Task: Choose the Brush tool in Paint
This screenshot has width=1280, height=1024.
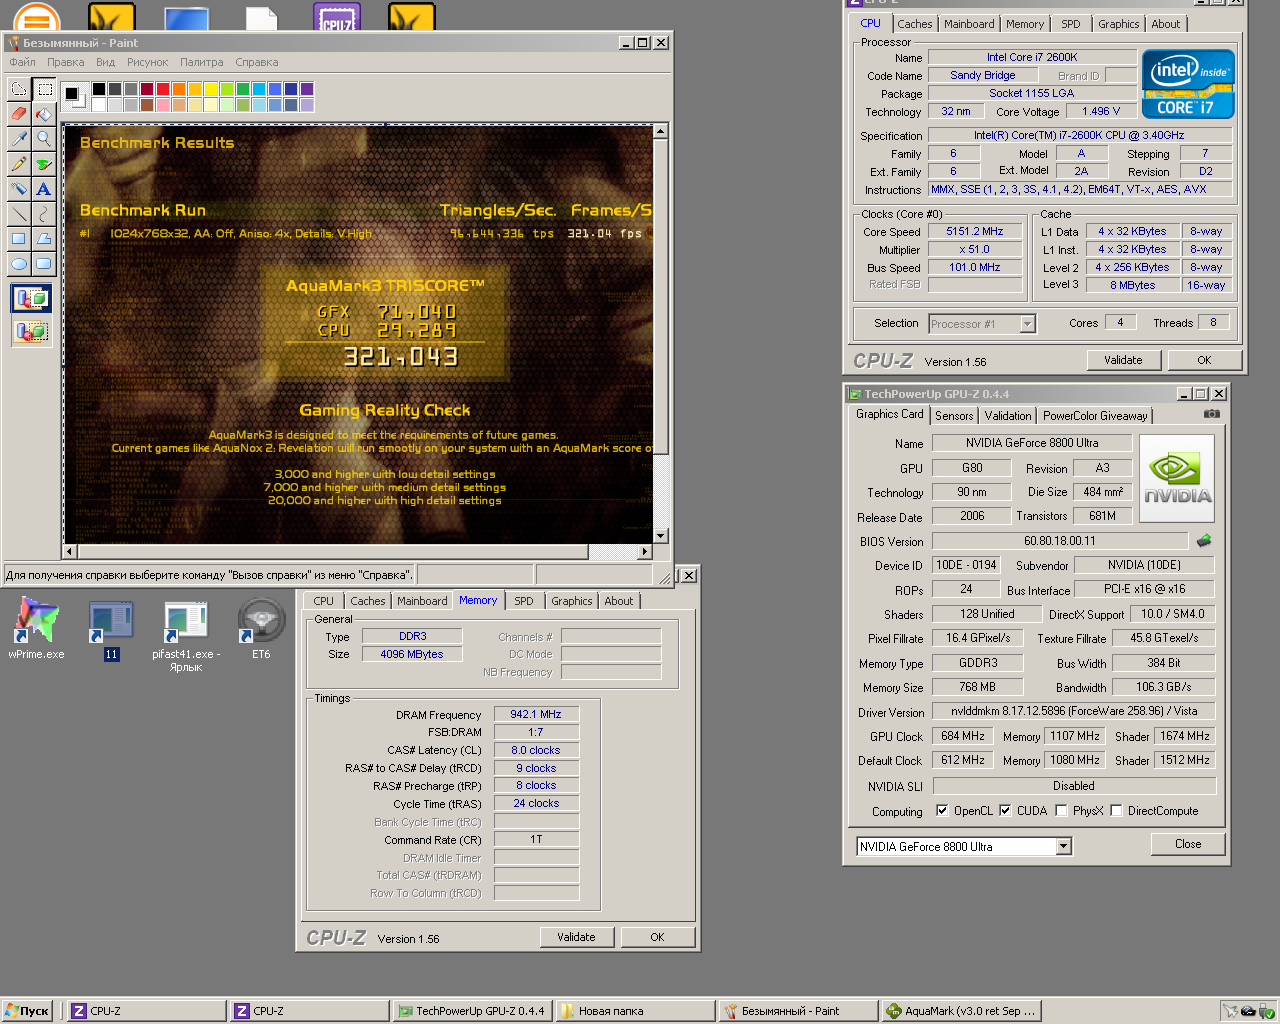Action: point(44,164)
